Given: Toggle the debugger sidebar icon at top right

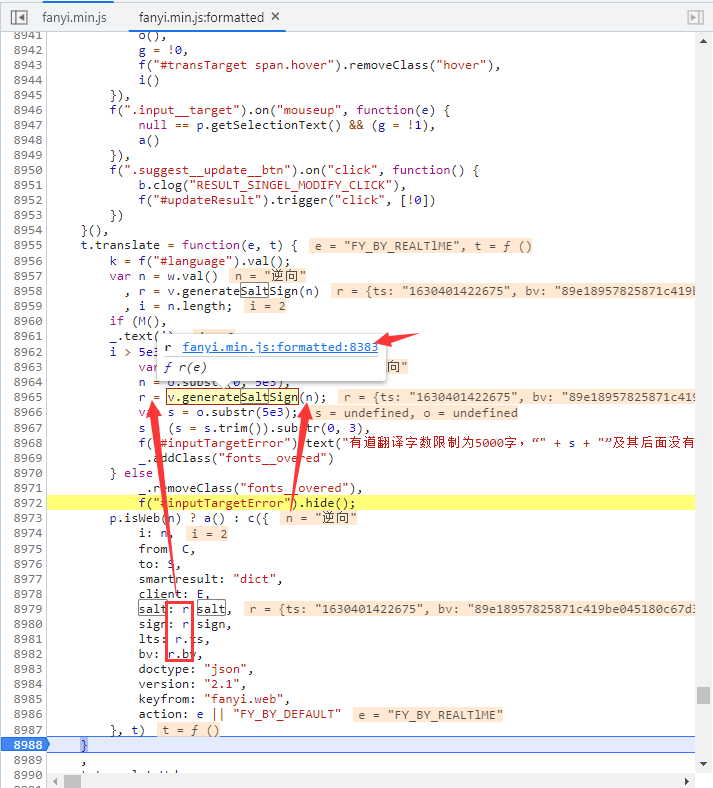Looking at the screenshot, I should (695, 17).
